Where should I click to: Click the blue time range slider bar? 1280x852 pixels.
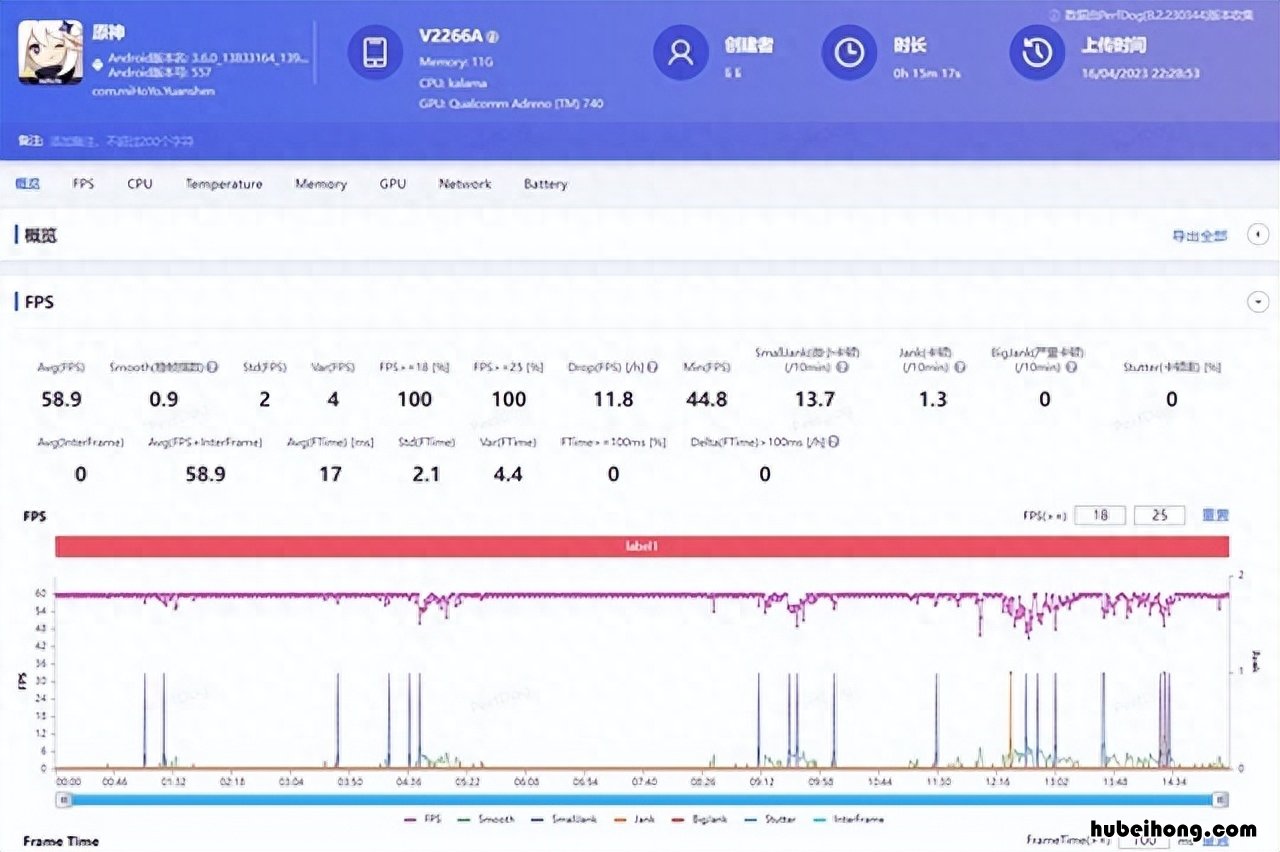click(641, 799)
